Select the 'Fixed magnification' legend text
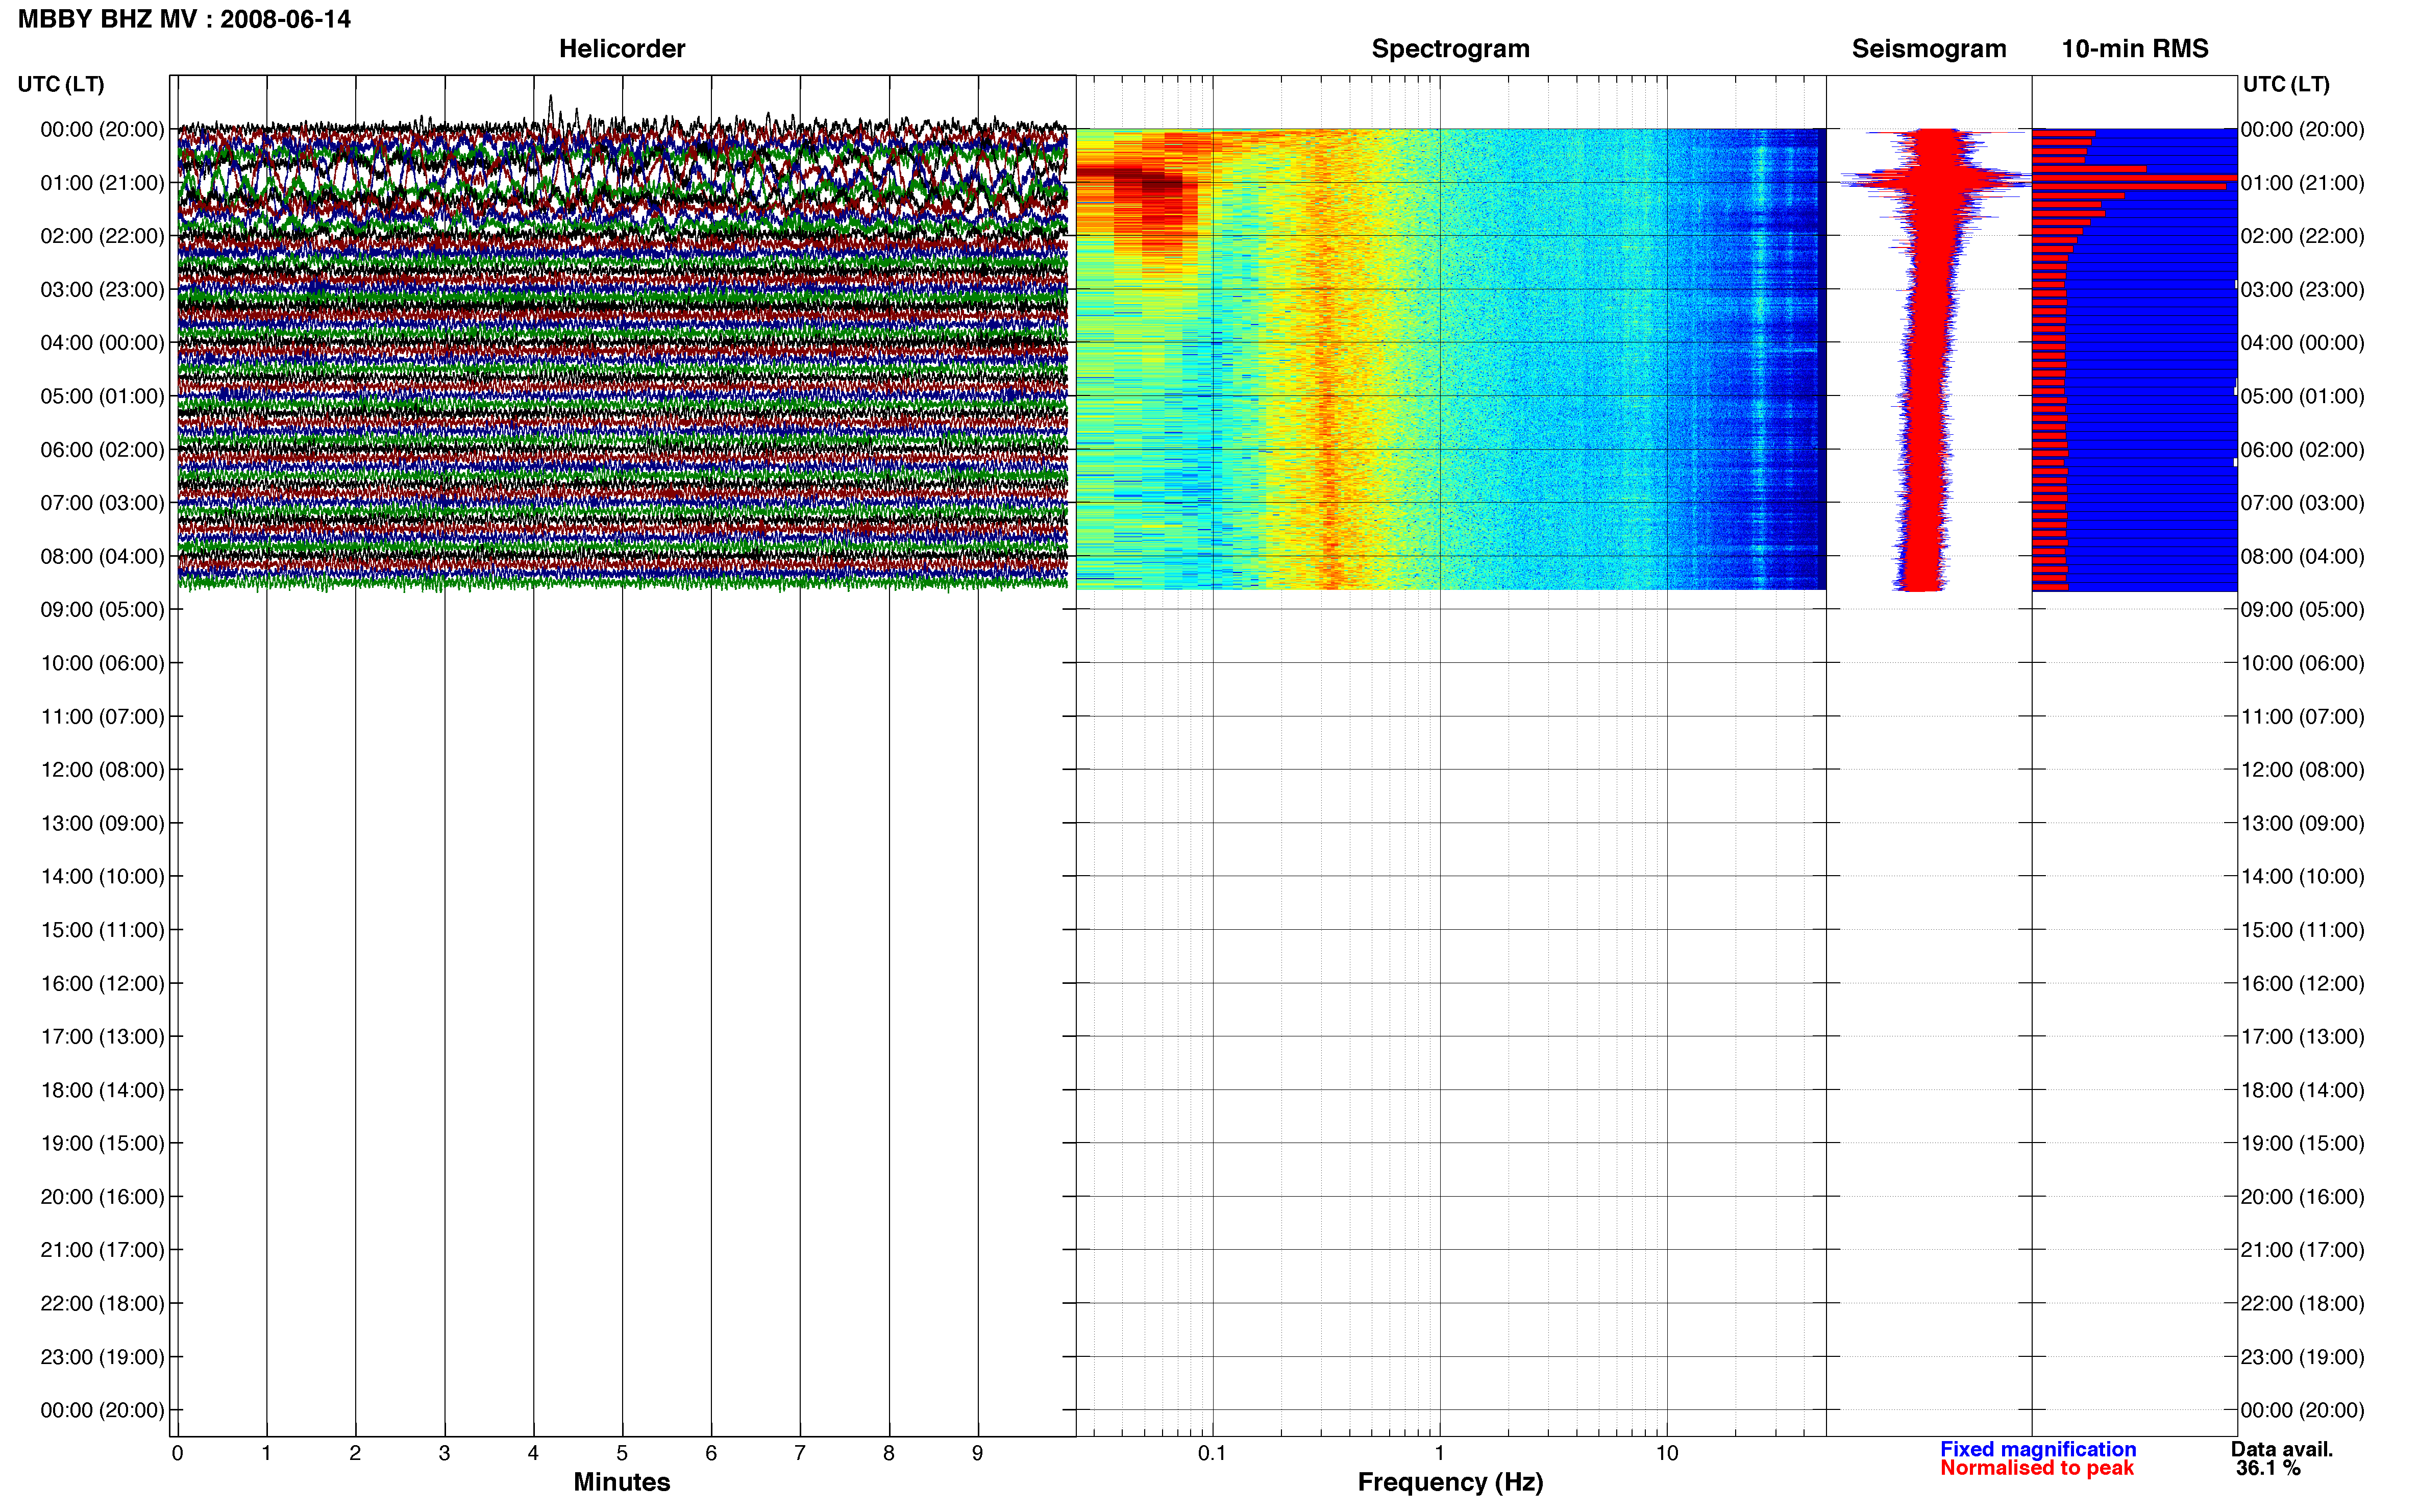The width and height of the screenshot is (2419, 1512). tap(2038, 1449)
